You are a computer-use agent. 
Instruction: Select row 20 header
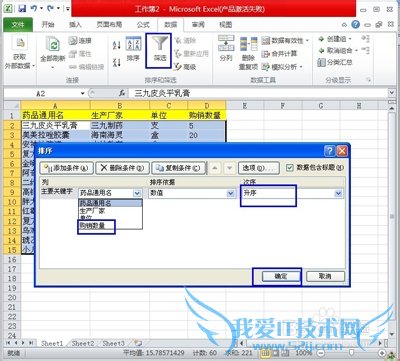click(x=12, y=297)
